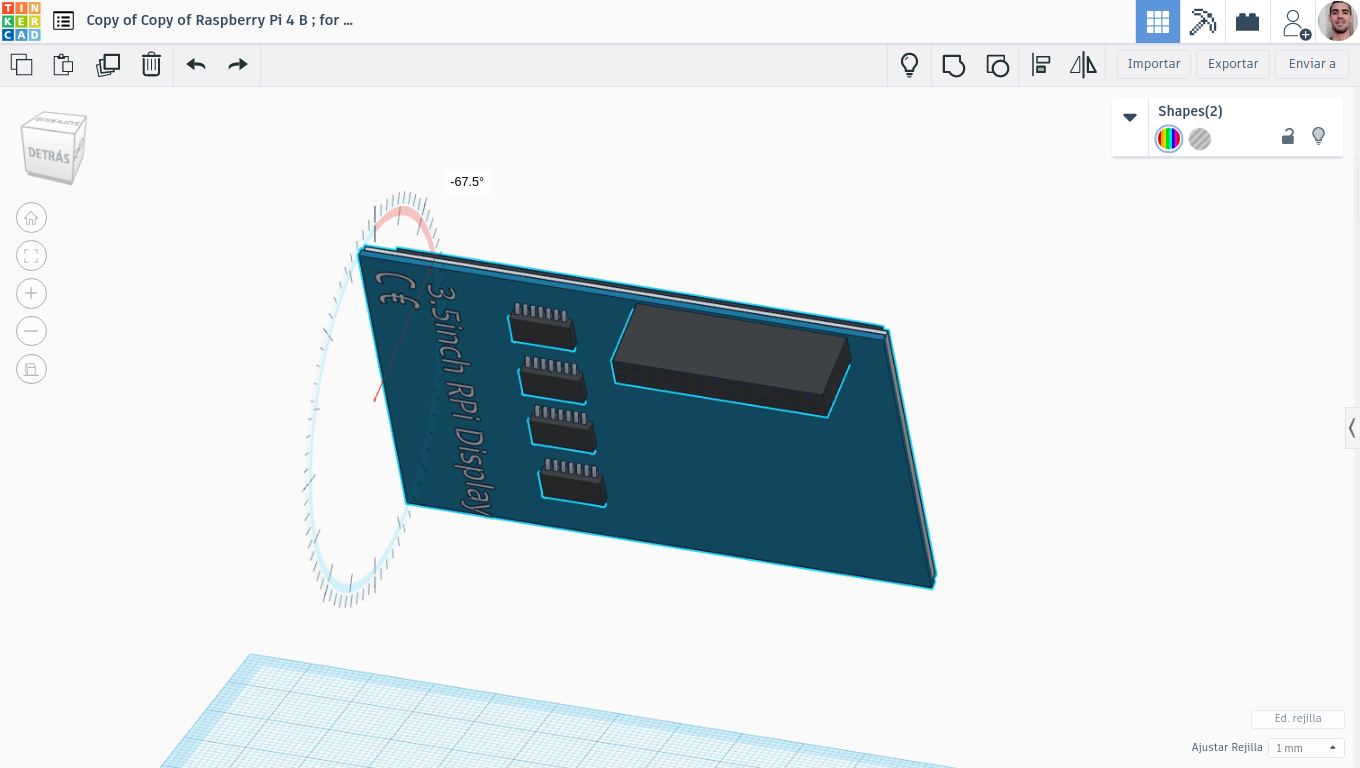The image size is (1360, 768).
Task: Click the Group shapes icon
Action: [953, 66]
